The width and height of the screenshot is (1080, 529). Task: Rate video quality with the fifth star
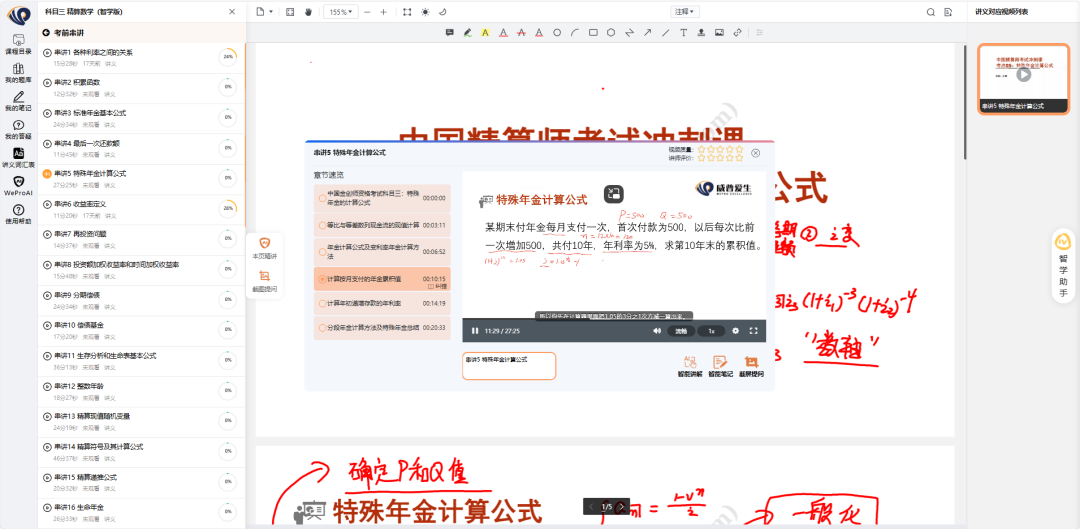coord(740,149)
